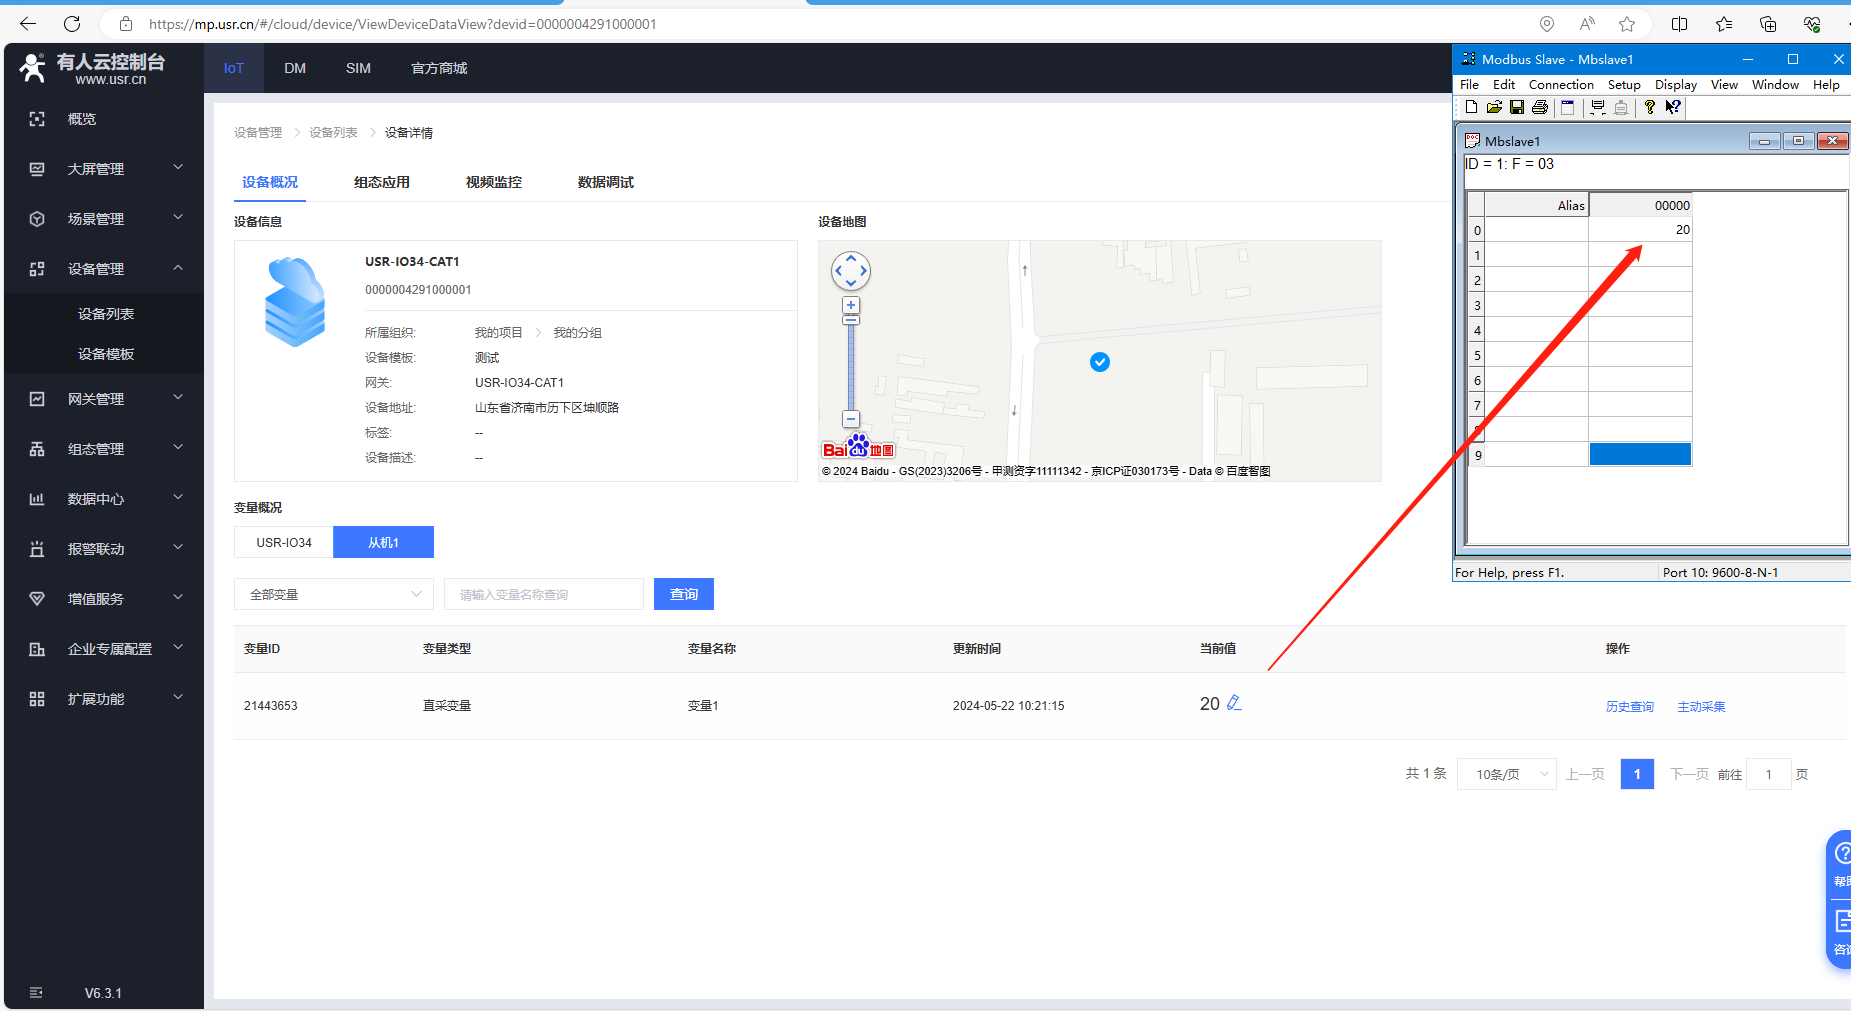Edit current value with the pencil icon
Screen dimensions: 1851x1011
coord(1234,703)
